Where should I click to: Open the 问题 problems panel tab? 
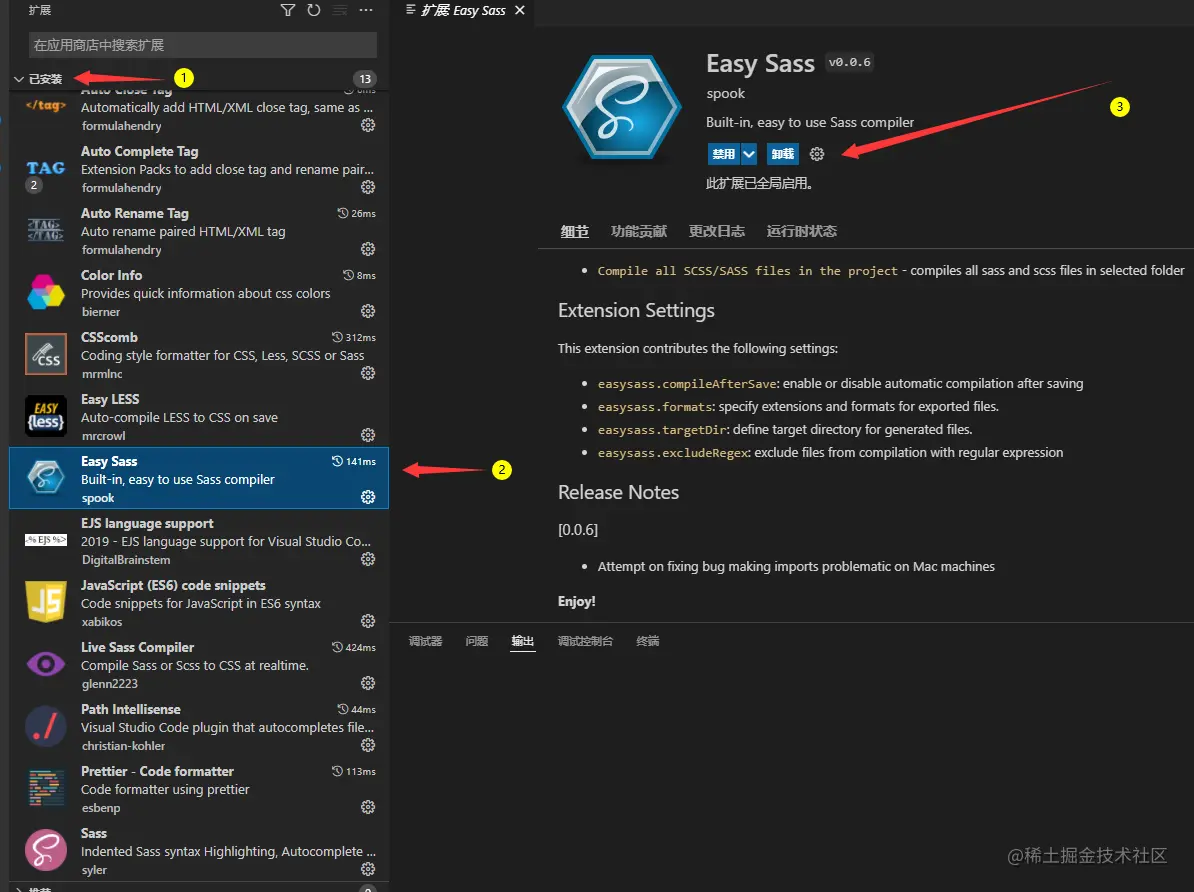coord(477,641)
